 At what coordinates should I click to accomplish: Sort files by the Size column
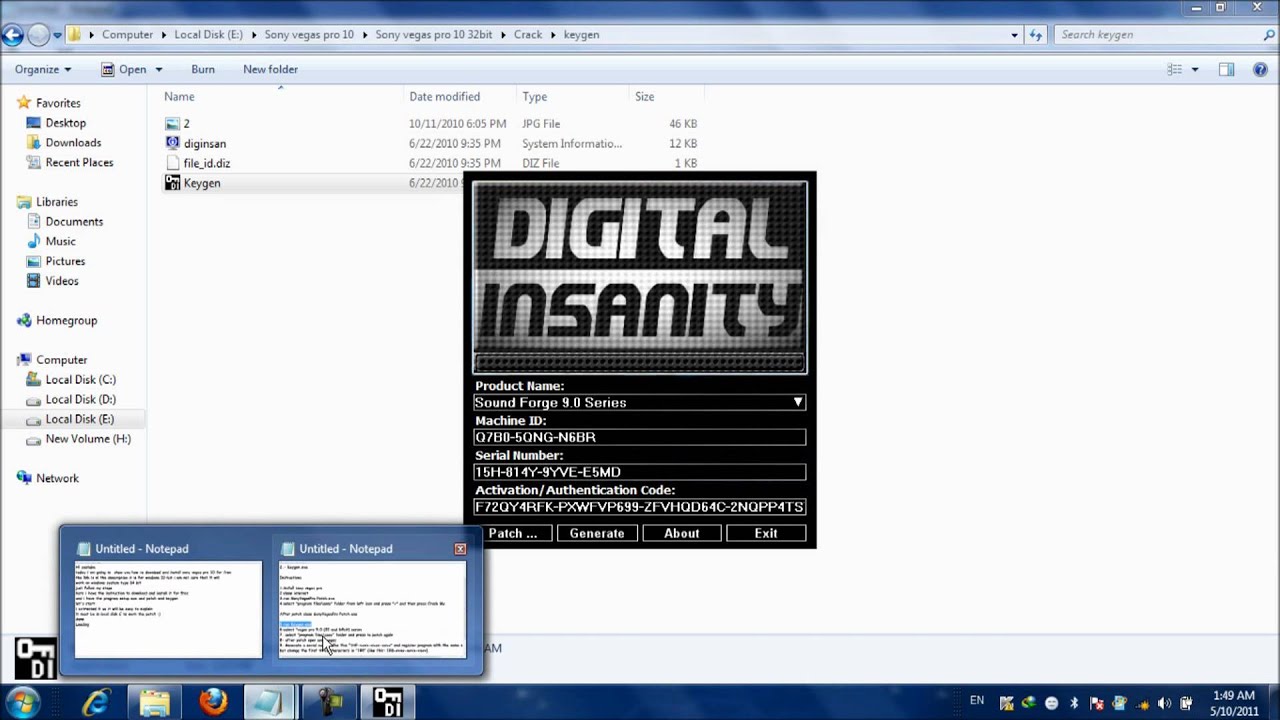click(645, 97)
